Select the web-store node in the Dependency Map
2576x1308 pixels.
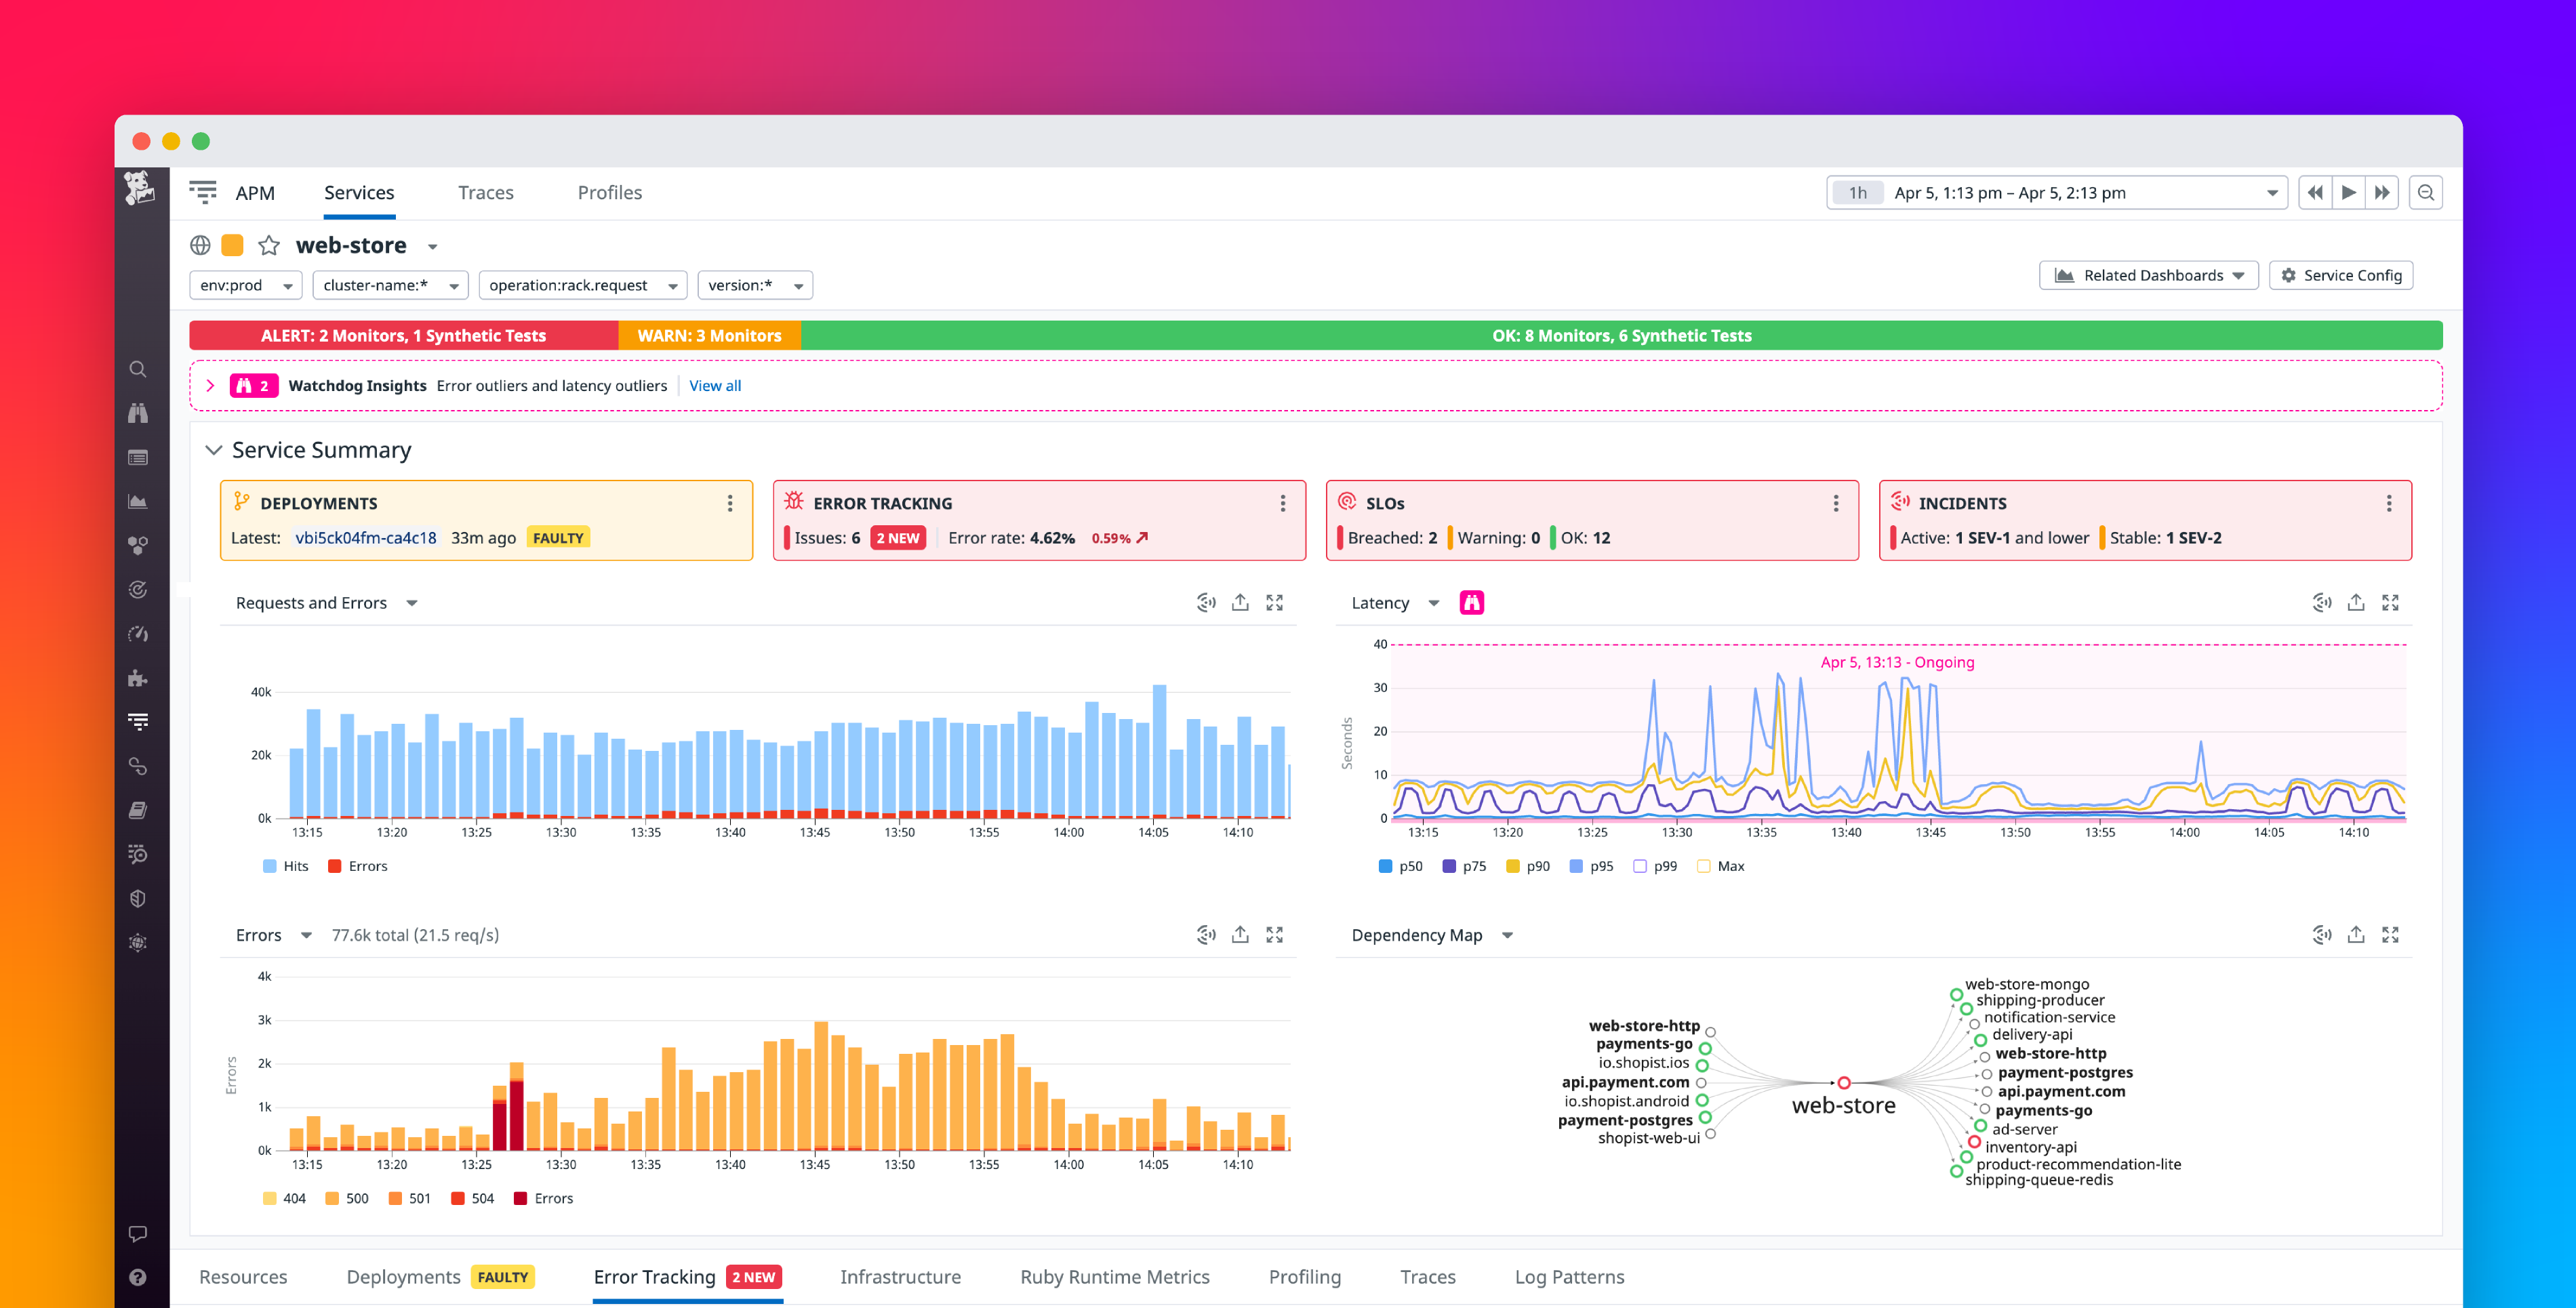click(x=1843, y=1082)
